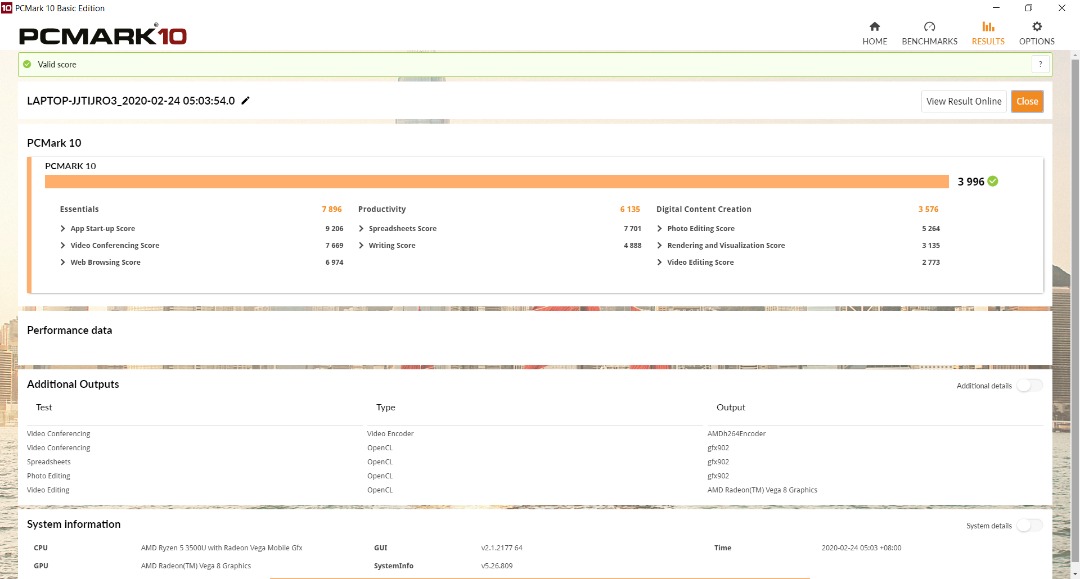This screenshot has height=579, width=1080.
Task: Click gfx902 output in the Photo Editing row
Action: tap(718, 476)
